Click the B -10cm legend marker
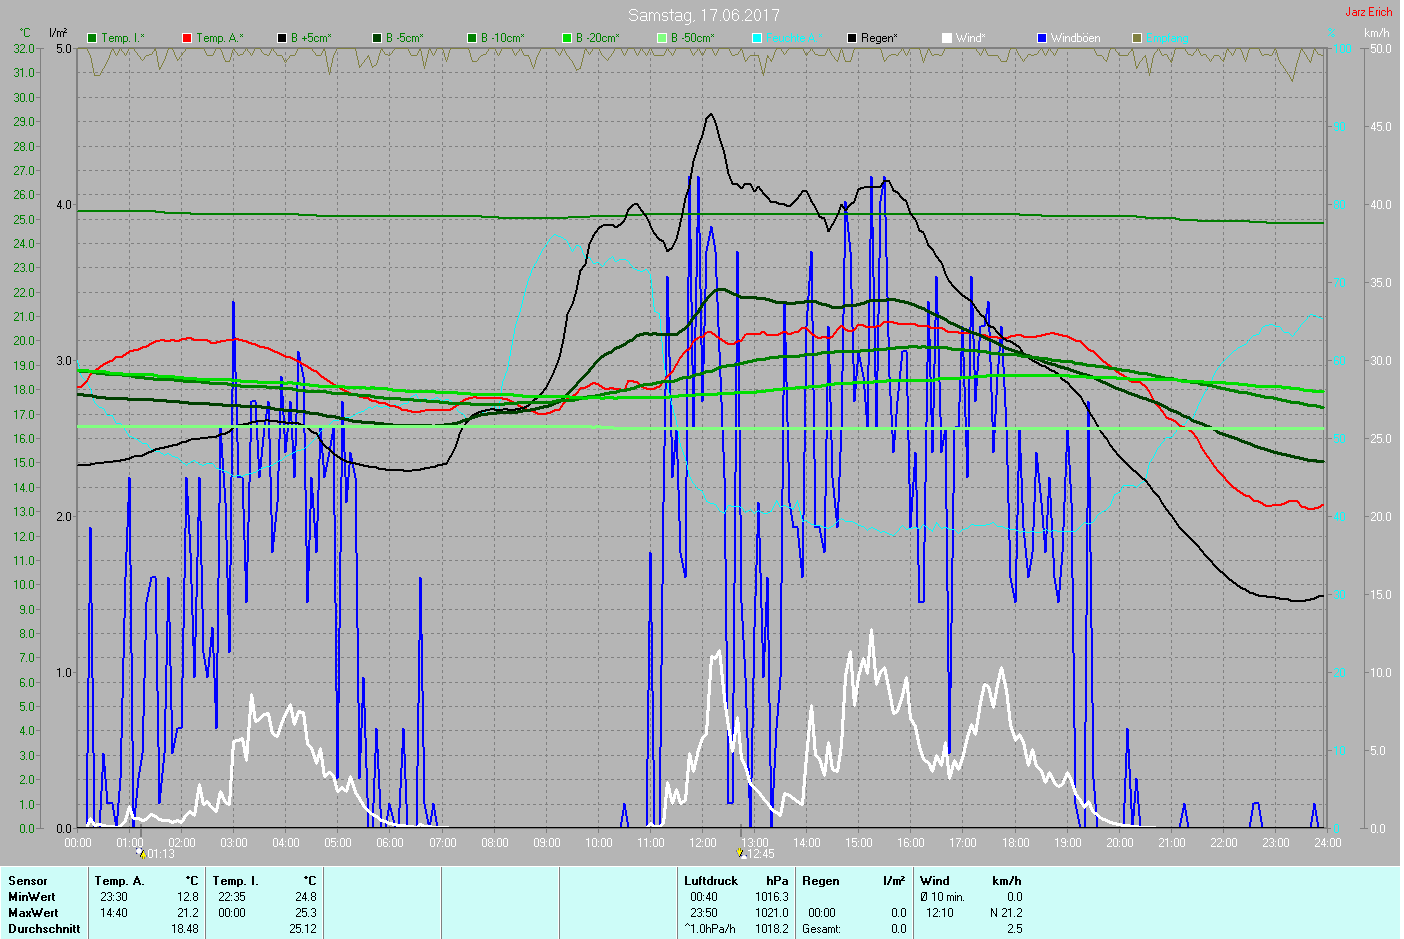 472,38
